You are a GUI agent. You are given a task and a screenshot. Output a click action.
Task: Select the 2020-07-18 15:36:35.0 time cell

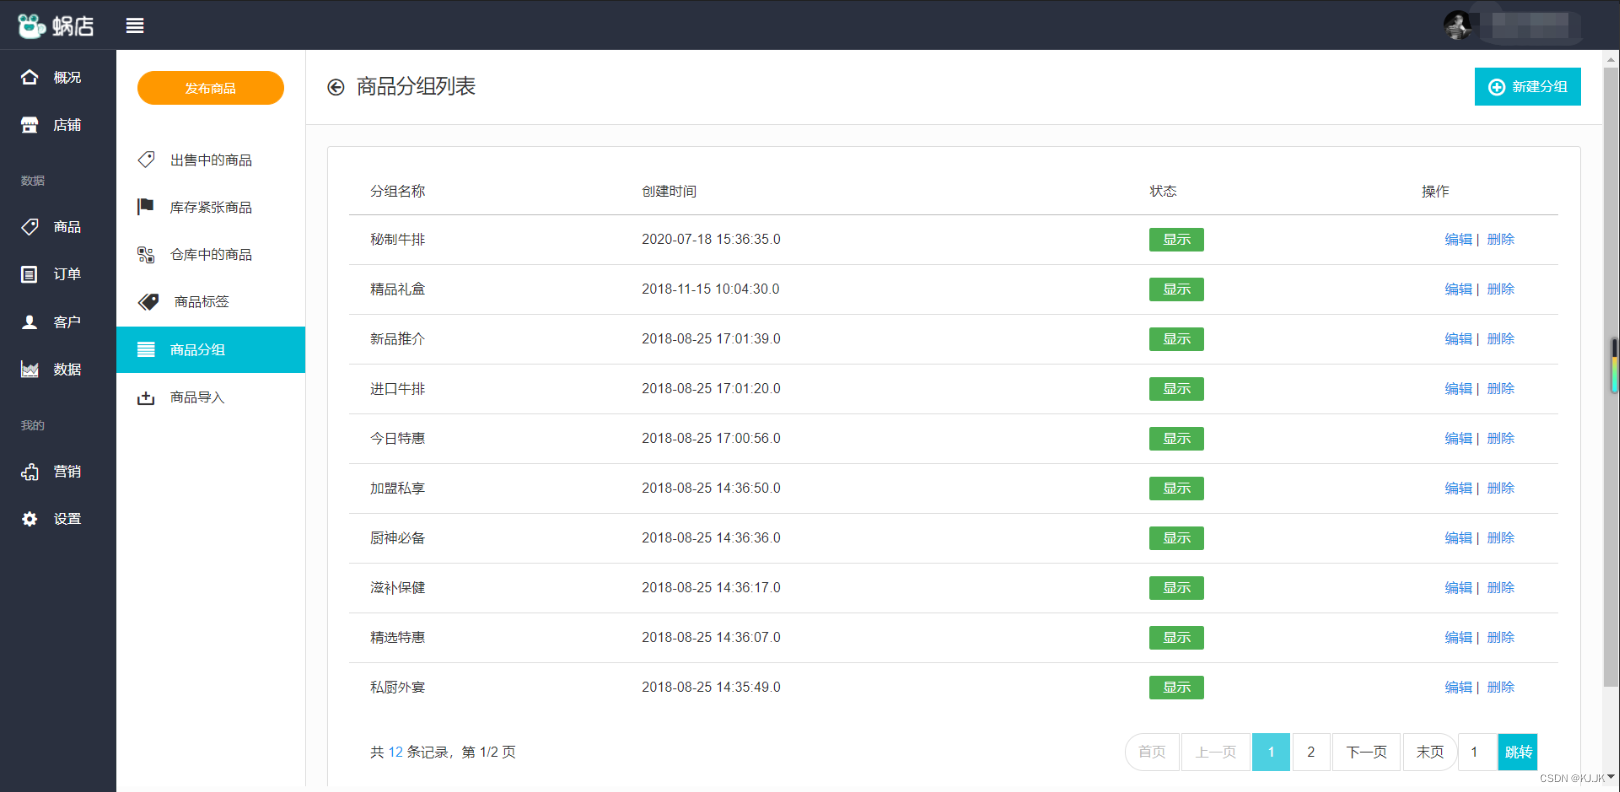(x=711, y=240)
